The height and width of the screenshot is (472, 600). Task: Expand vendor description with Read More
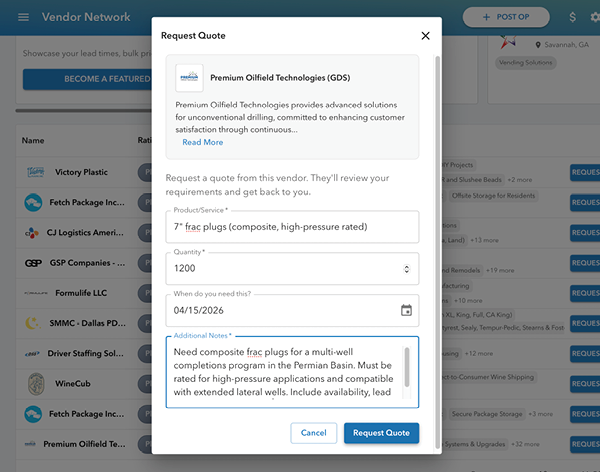(x=202, y=142)
